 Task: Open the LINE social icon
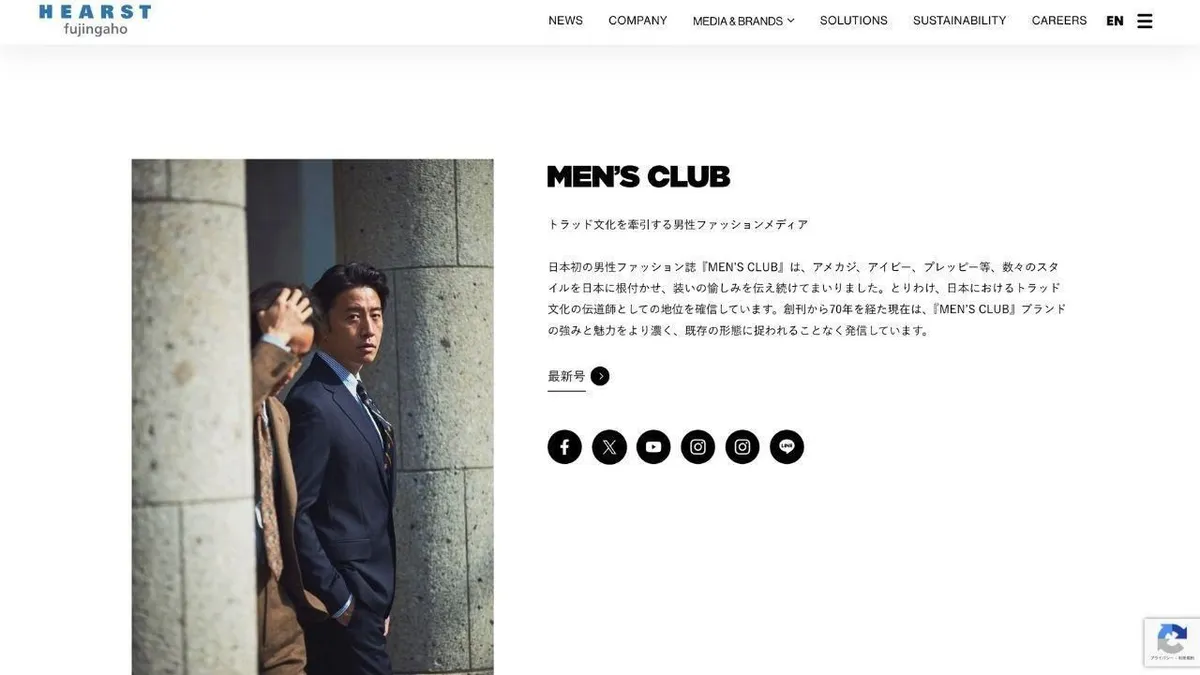pos(787,447)
